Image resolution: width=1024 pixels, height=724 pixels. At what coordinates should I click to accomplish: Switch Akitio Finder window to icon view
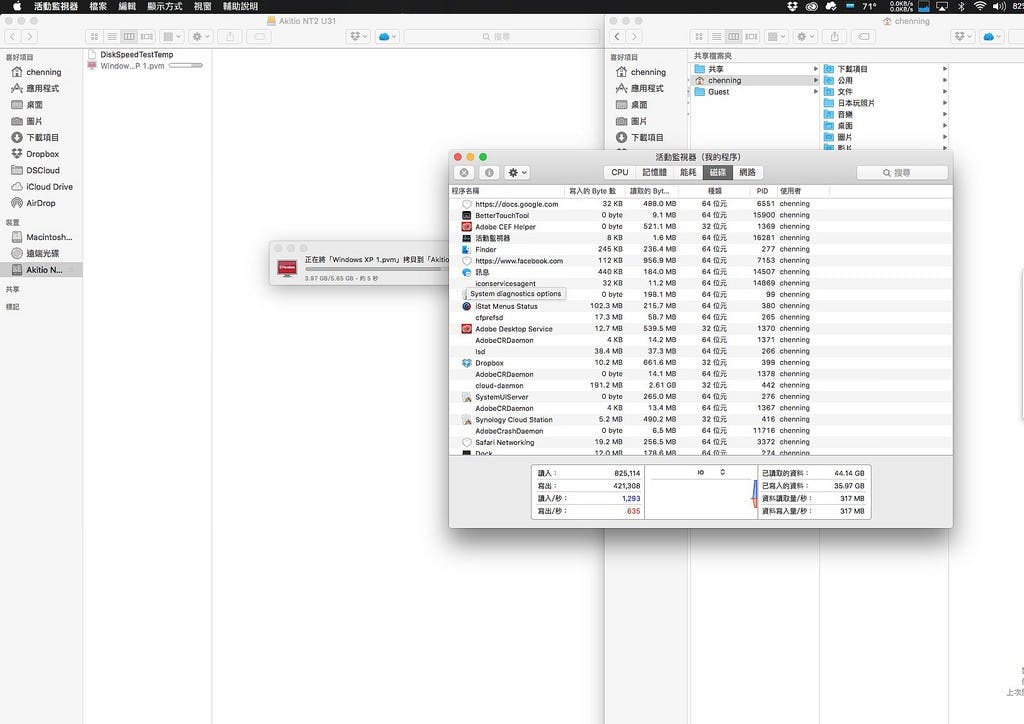click(x=94, y=37)
